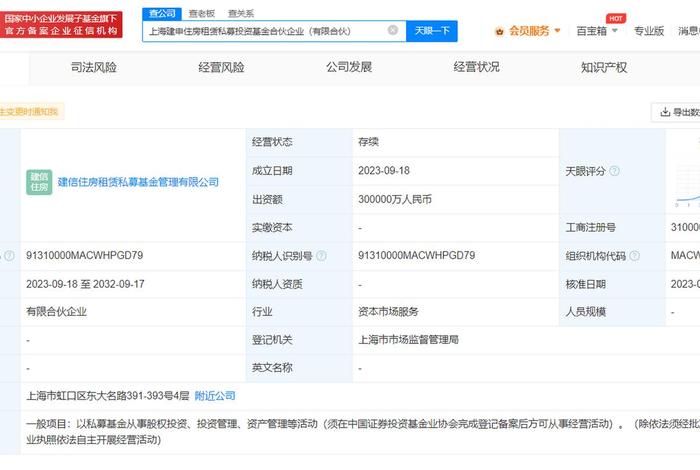Select the registrar 上海市市场监督管理局
The width and height of the screenshot is (700, 470).
pyautogui.click(x=408, y=340)
